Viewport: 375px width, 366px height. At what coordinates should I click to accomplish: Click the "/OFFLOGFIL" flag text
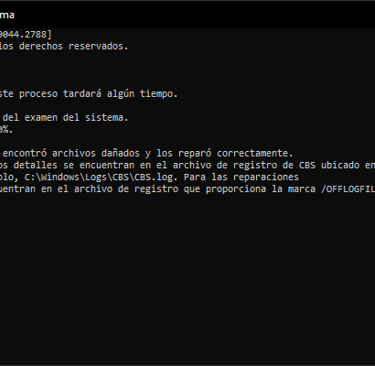(348, 189)
